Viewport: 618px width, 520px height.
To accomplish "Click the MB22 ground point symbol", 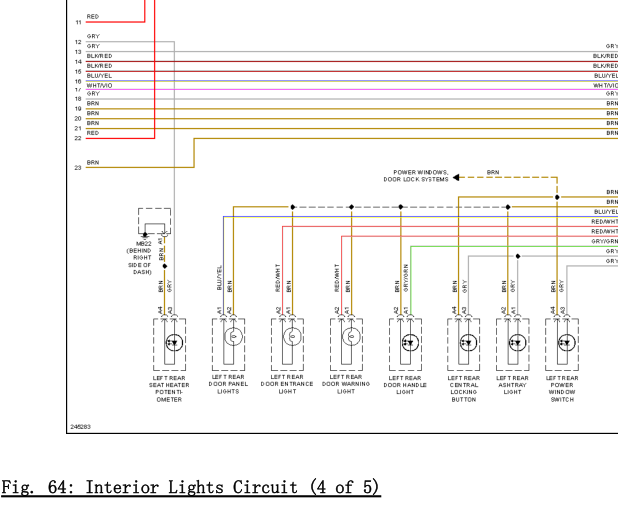I will point(145,235).
